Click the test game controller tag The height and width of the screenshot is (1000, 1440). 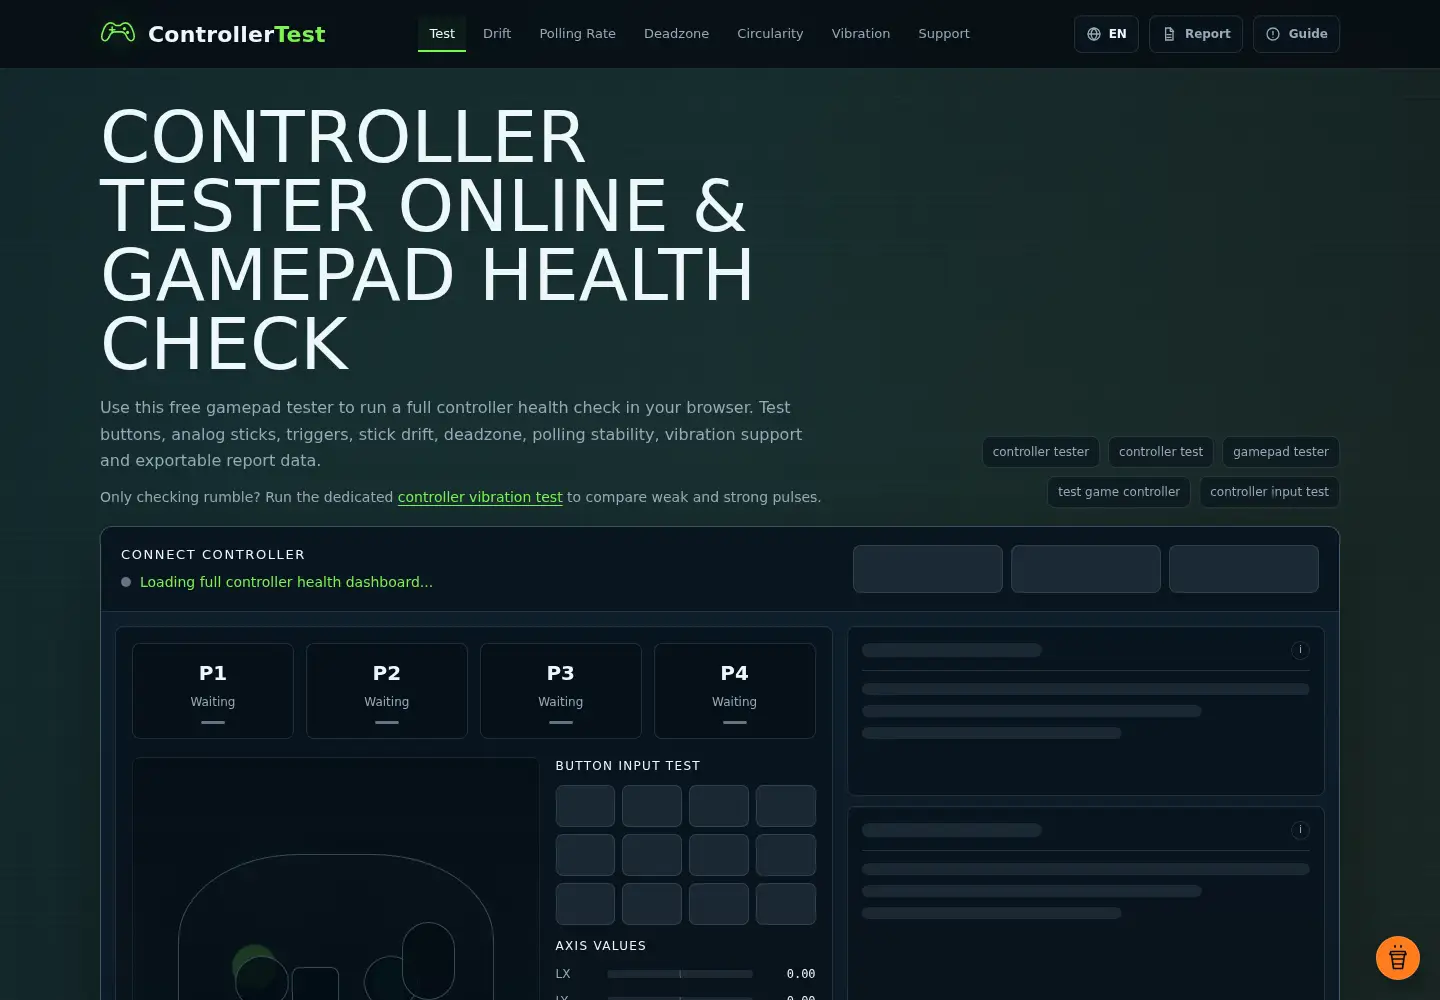tap(1119, 492)
